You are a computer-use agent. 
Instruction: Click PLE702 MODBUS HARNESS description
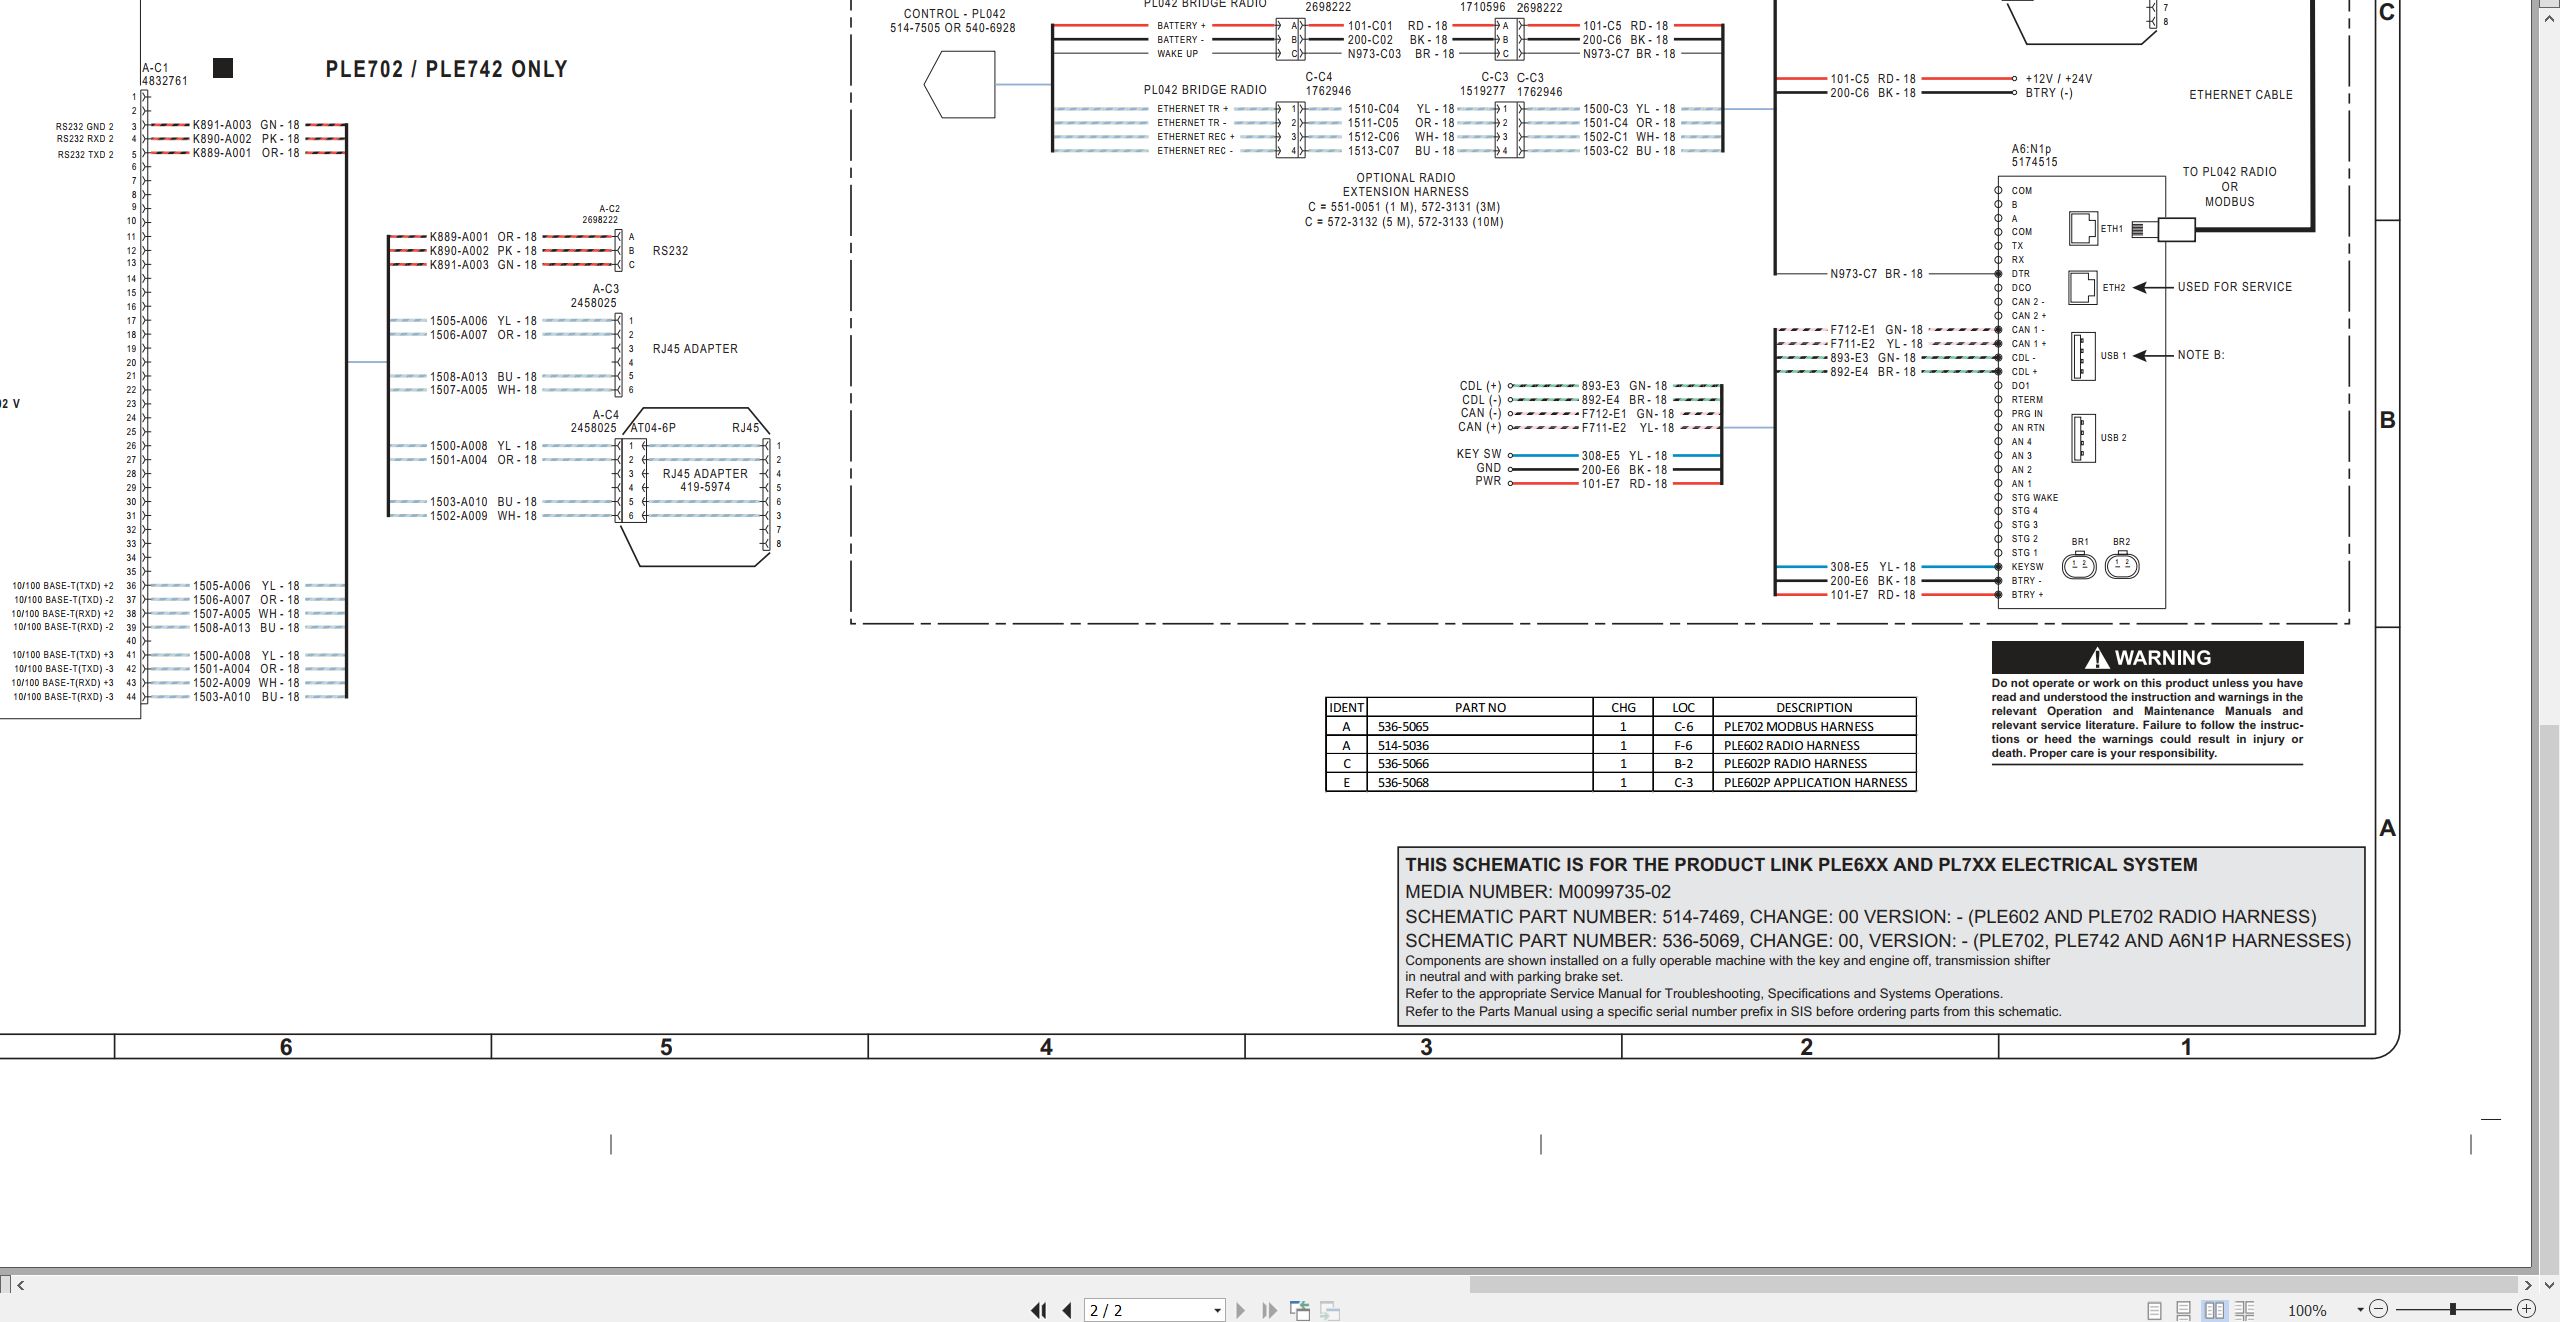point(1799,727)
